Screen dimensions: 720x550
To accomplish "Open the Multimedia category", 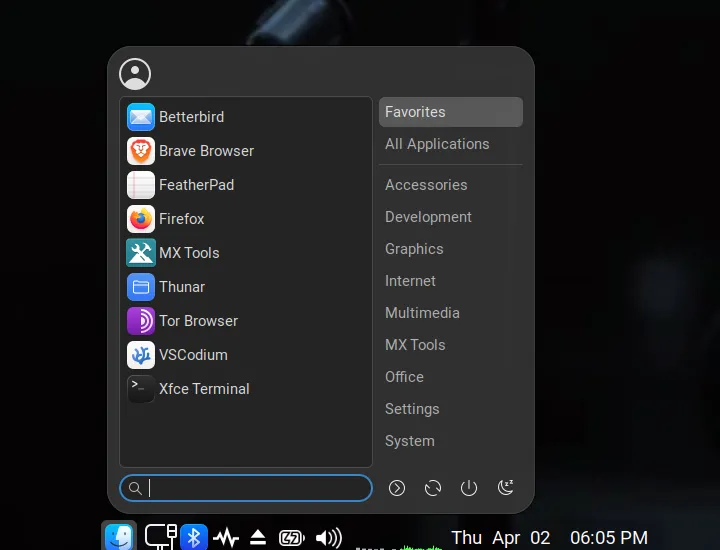I will 451,313.
